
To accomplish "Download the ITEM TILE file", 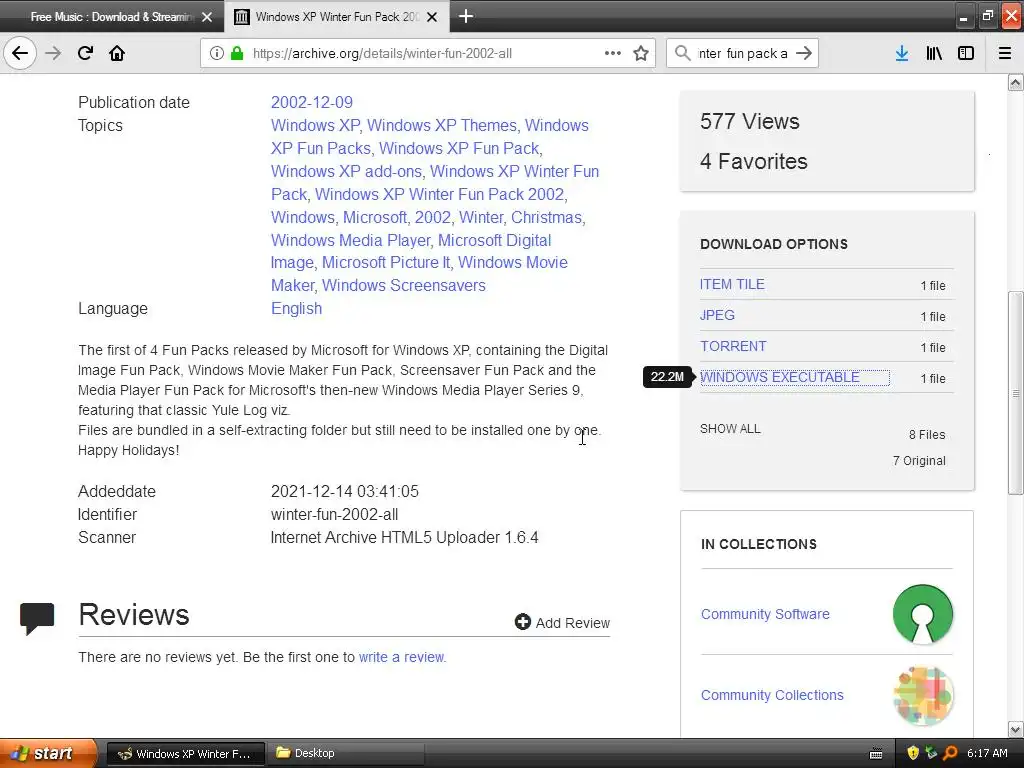I will pos(732,284).
